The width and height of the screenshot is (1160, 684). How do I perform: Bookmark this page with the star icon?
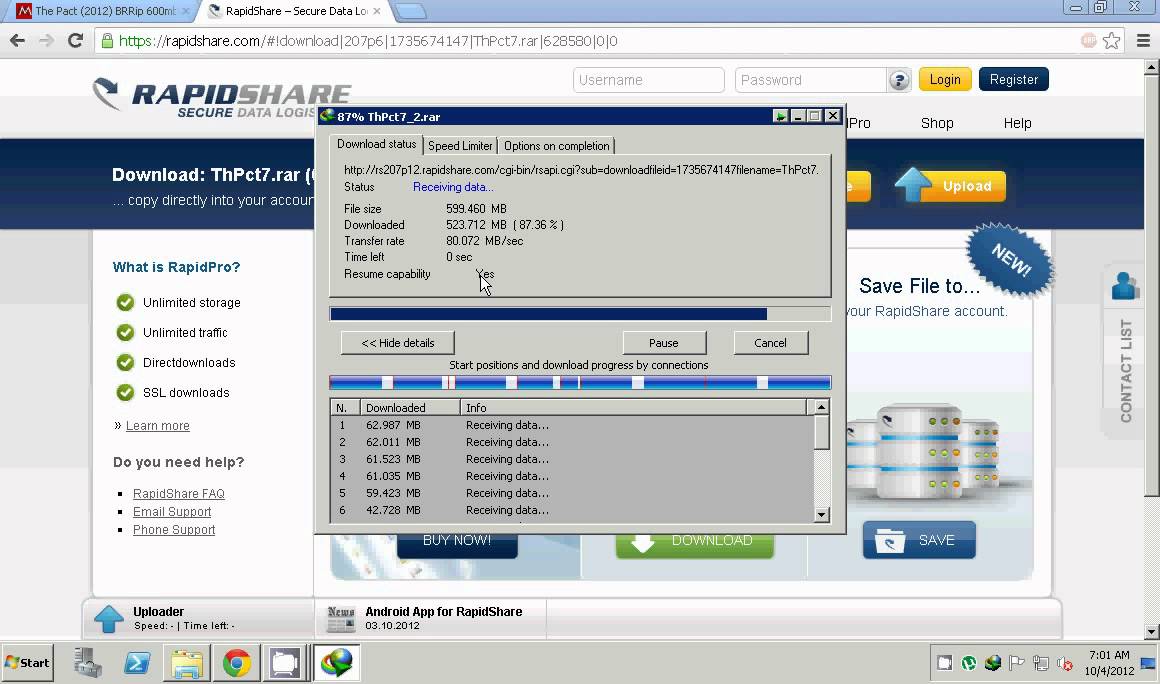[x=1111, y=41]
